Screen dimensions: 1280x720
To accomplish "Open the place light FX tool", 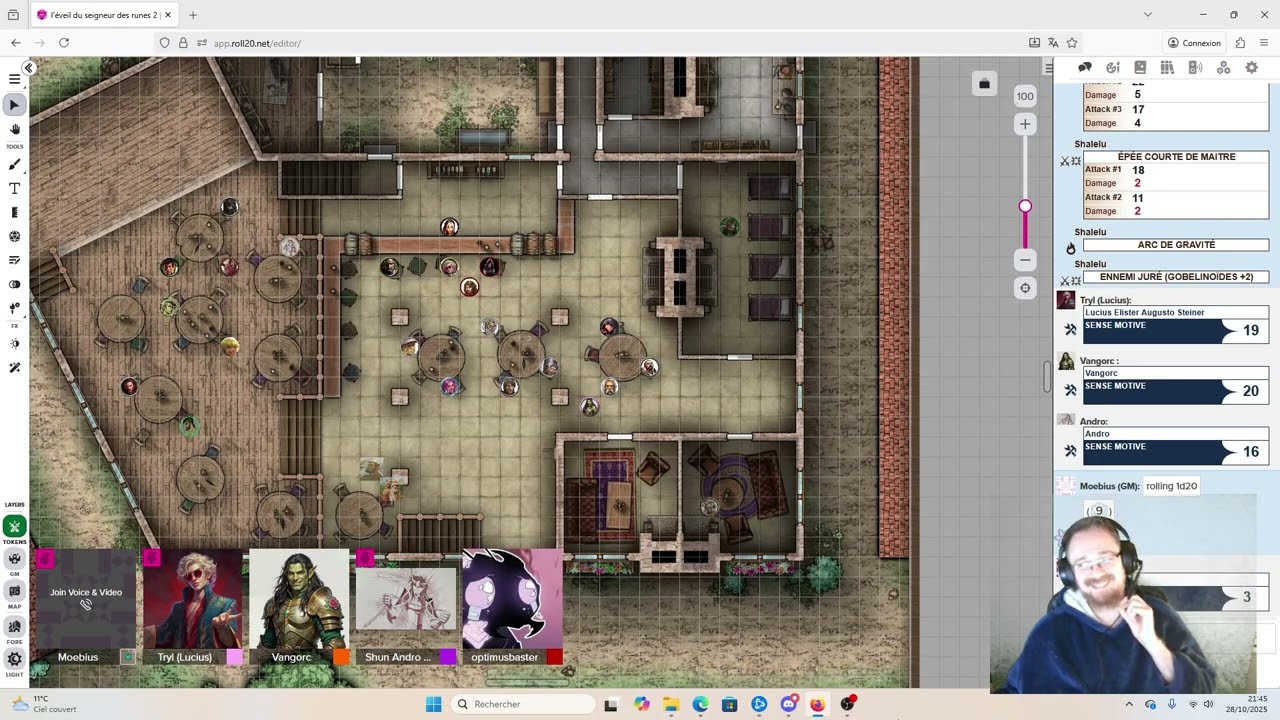I will (x=15, y=308).
